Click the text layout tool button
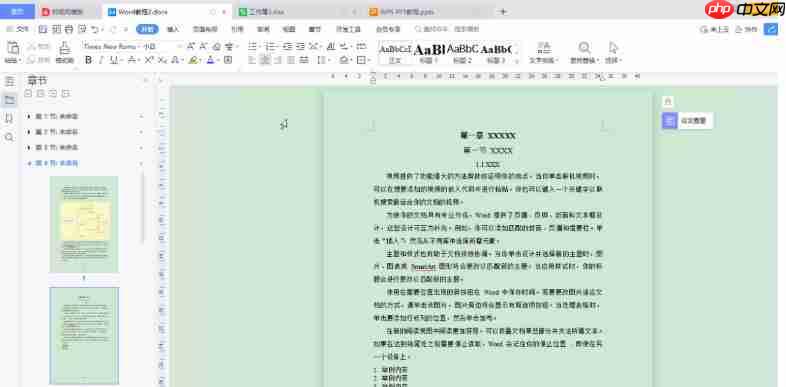786x387 pixels. point(543,53)
